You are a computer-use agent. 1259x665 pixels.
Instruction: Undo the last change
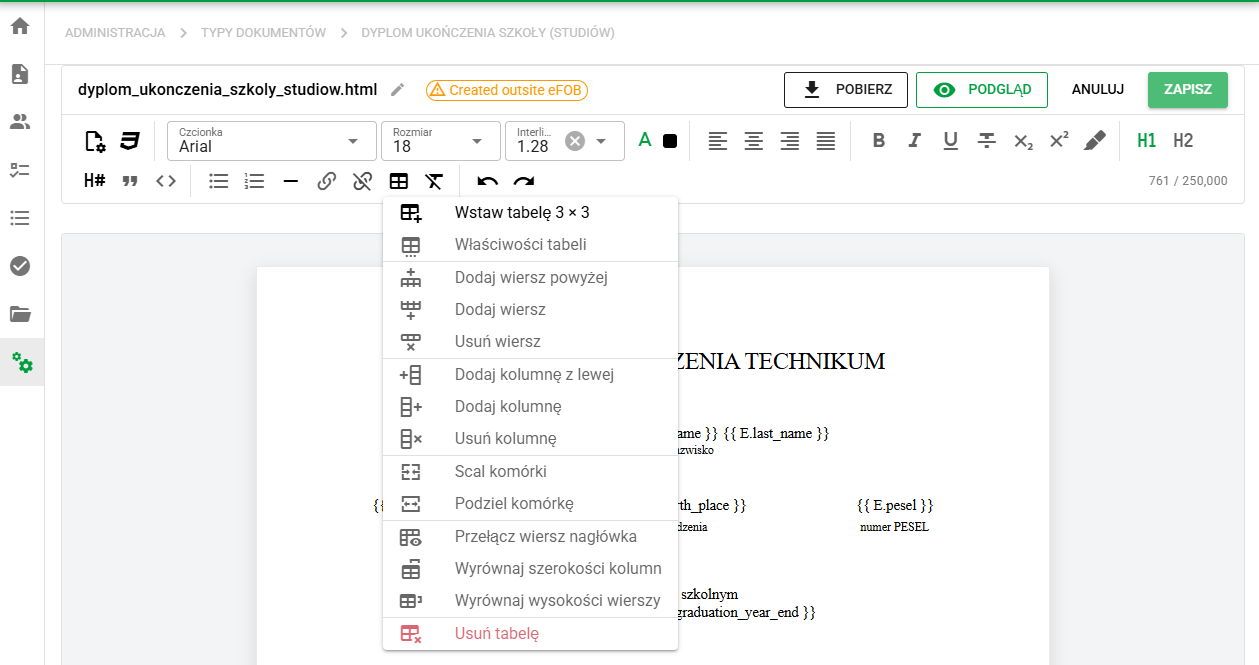(488, 181)
